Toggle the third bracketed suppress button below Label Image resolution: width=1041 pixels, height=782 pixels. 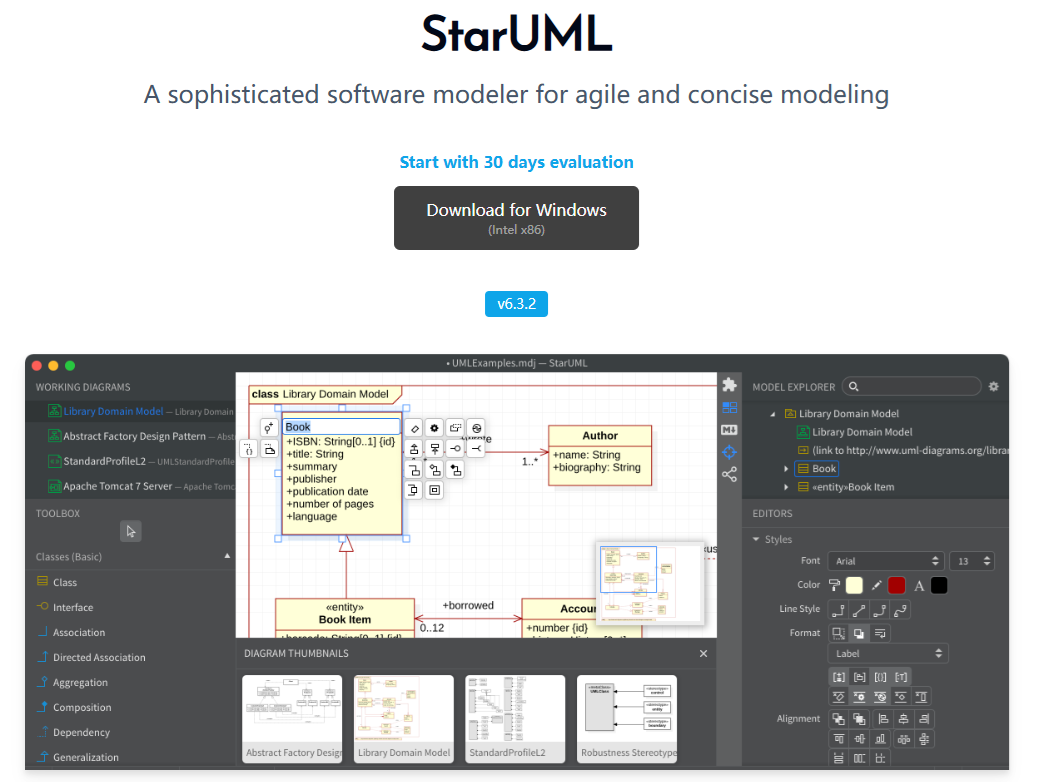[x=880, y=677]
